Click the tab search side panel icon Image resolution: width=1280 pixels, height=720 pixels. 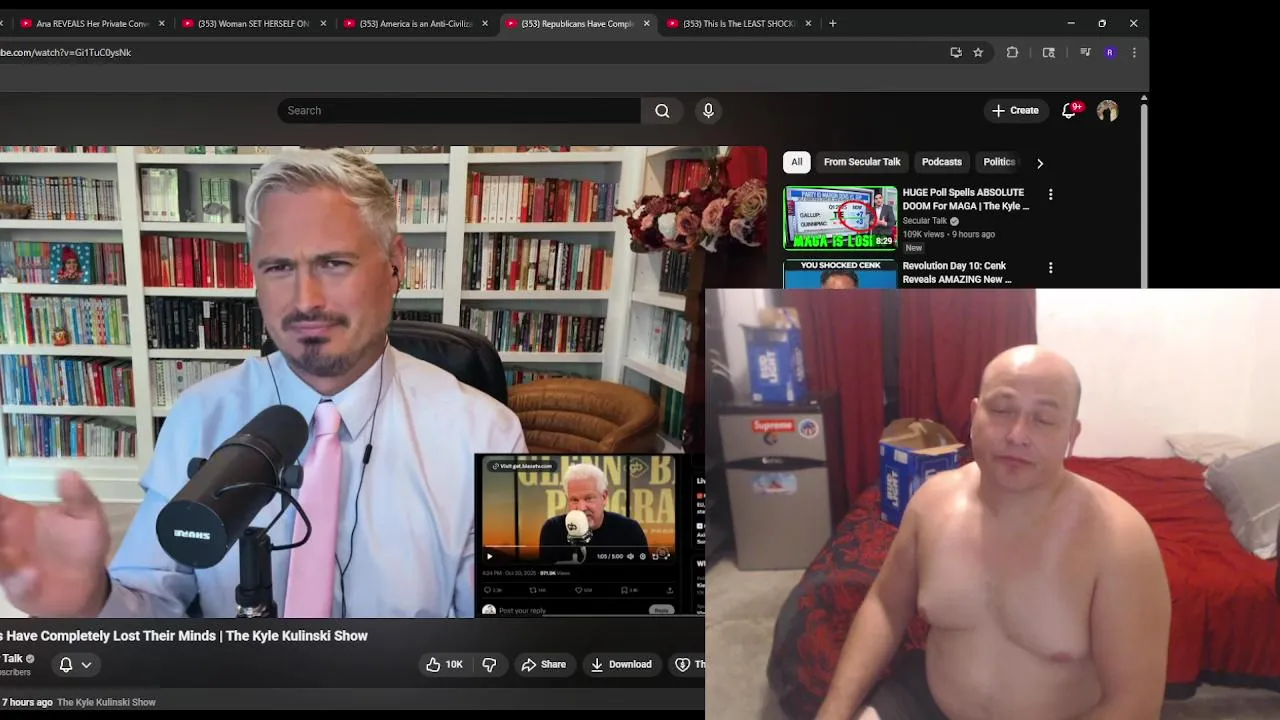tap(1048, 52)
